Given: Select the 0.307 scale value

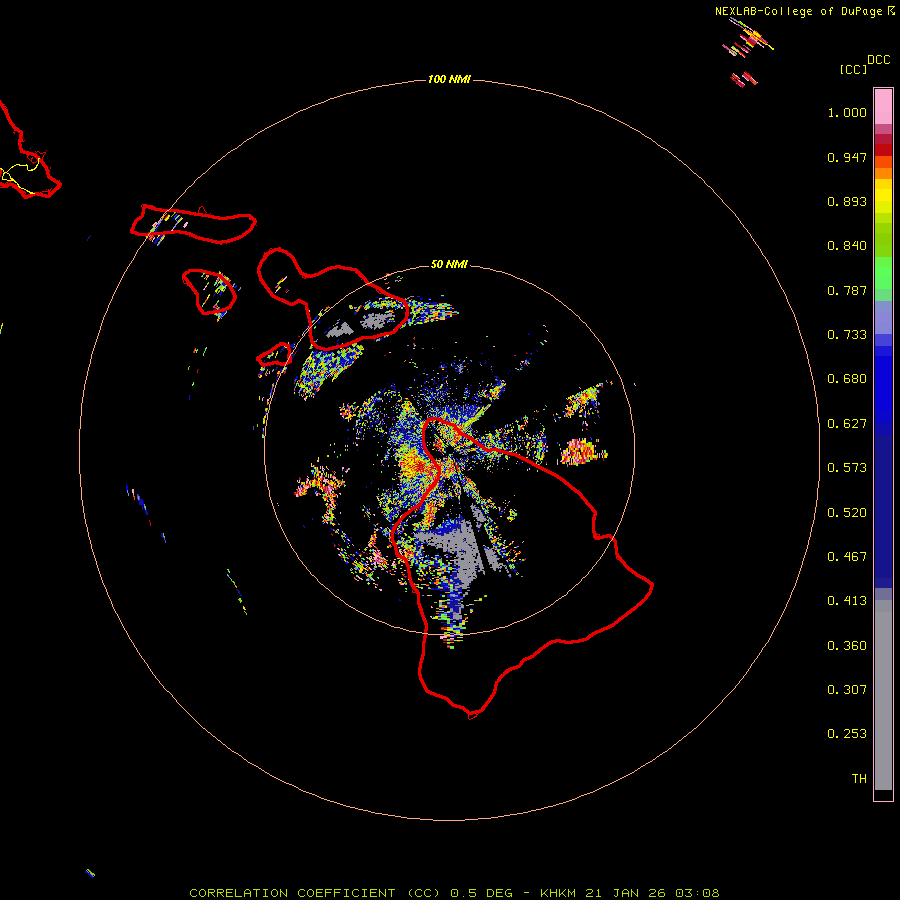Looking at the screenshot, I should (847, 690).
